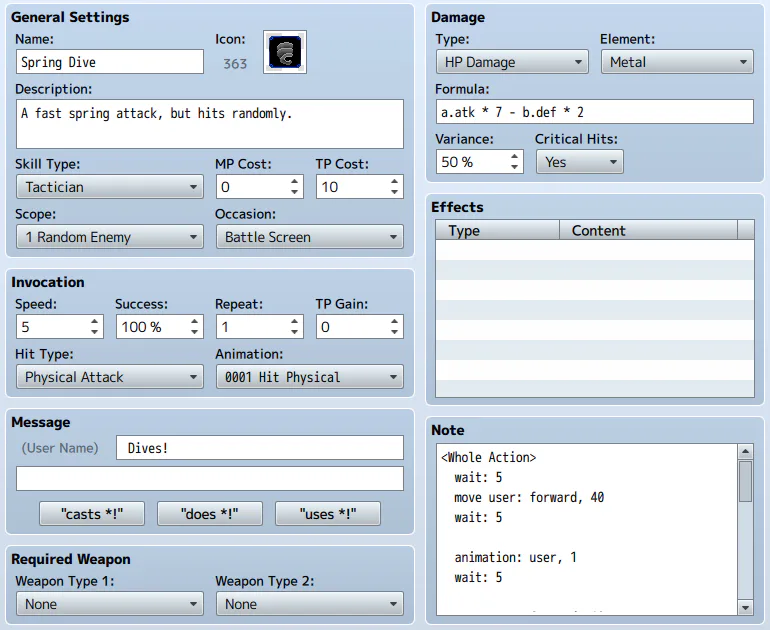
Task: Decrease Speed with the down arrow
Action: pos(94,332)
